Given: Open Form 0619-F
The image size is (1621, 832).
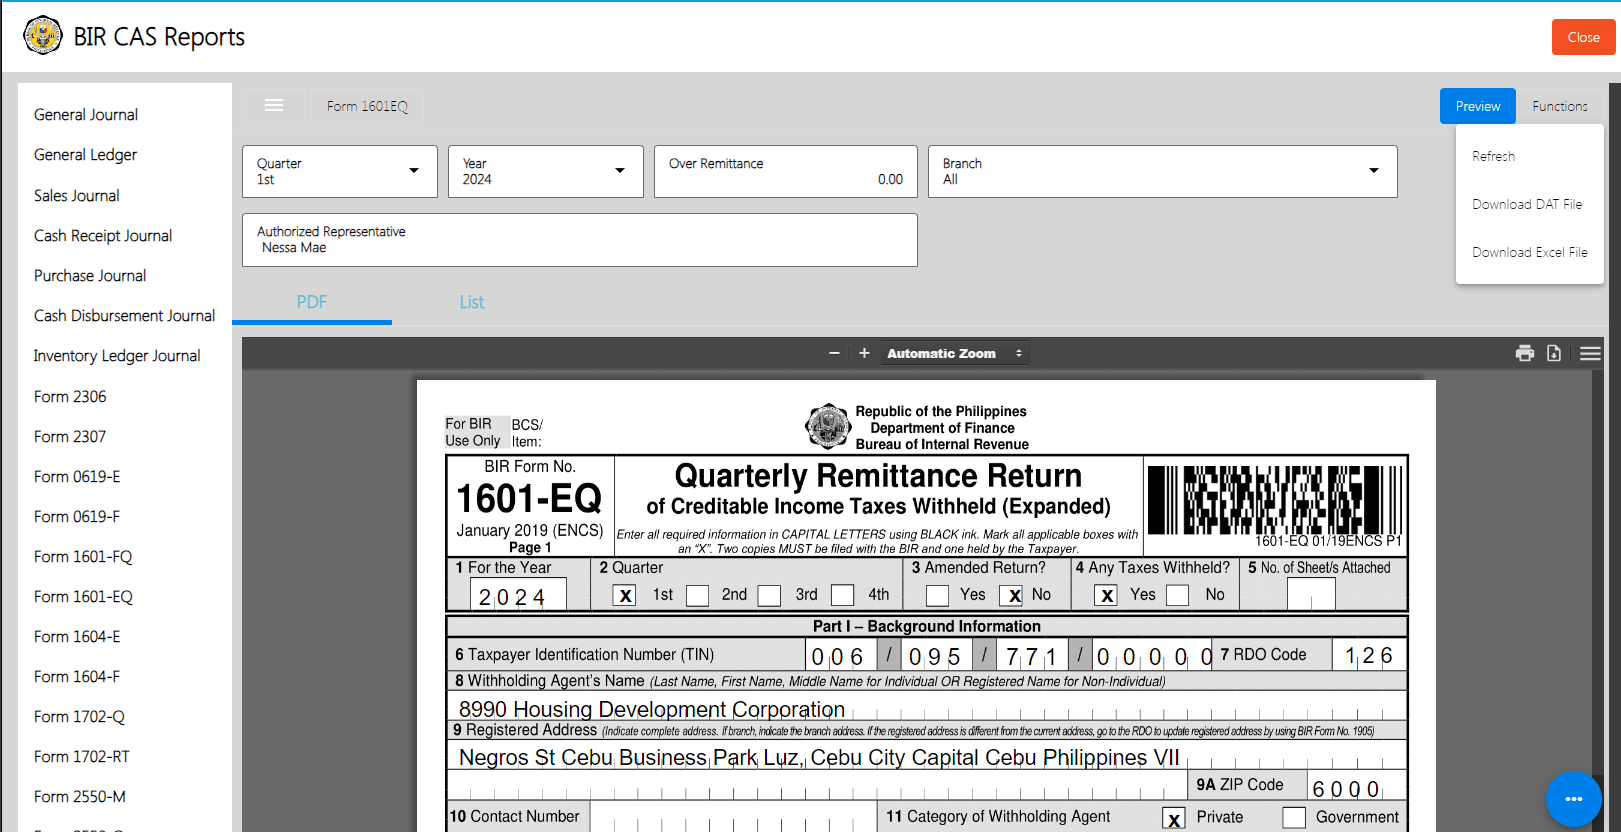Looking at the screenshot, I should pyautogui.click(x=77, y=517).
